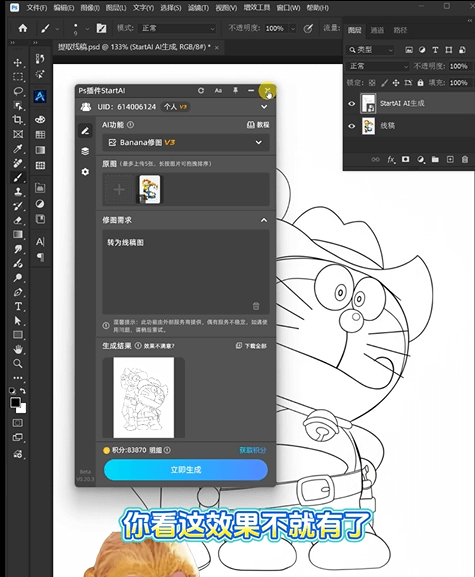Open StartAI layers stack sidebar icon
The image size is (475, 577).
(x=85, y=151)
